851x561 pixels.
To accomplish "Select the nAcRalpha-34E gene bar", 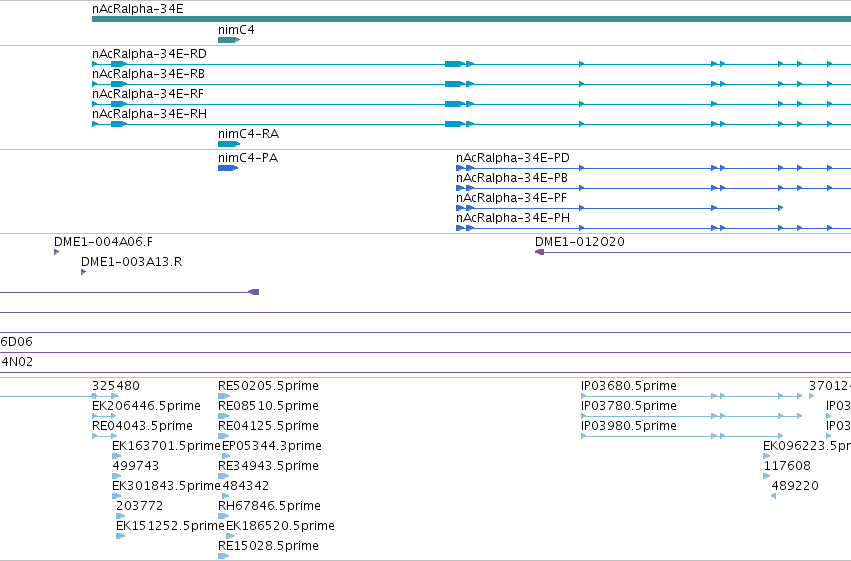I will point(471,19).
